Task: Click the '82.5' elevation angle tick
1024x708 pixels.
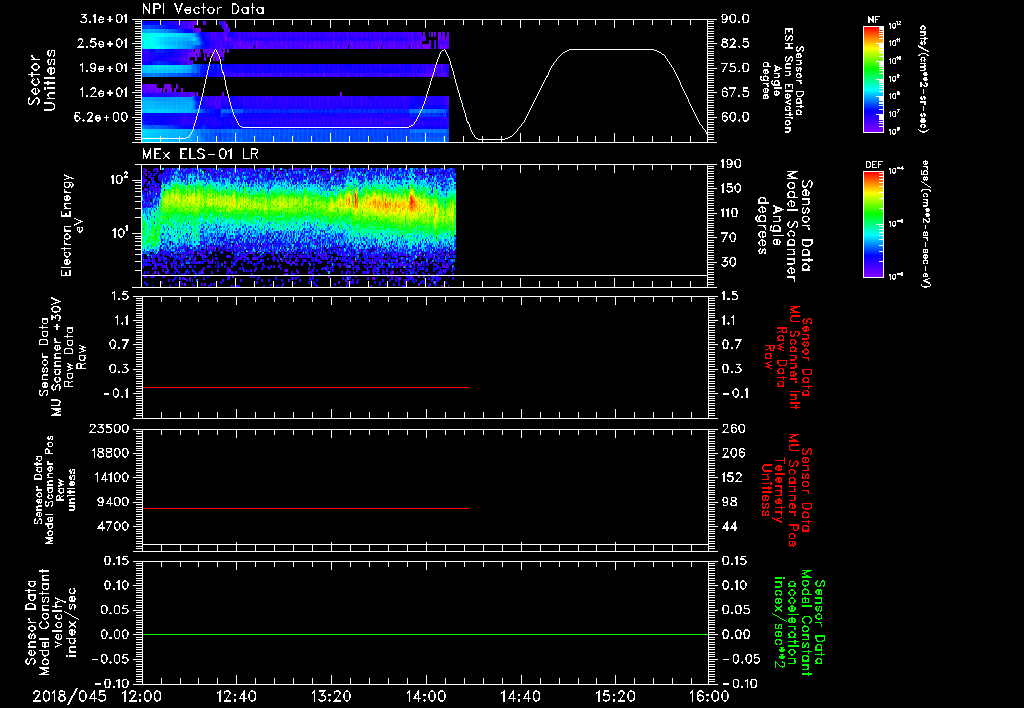Action: click(735, 43)
